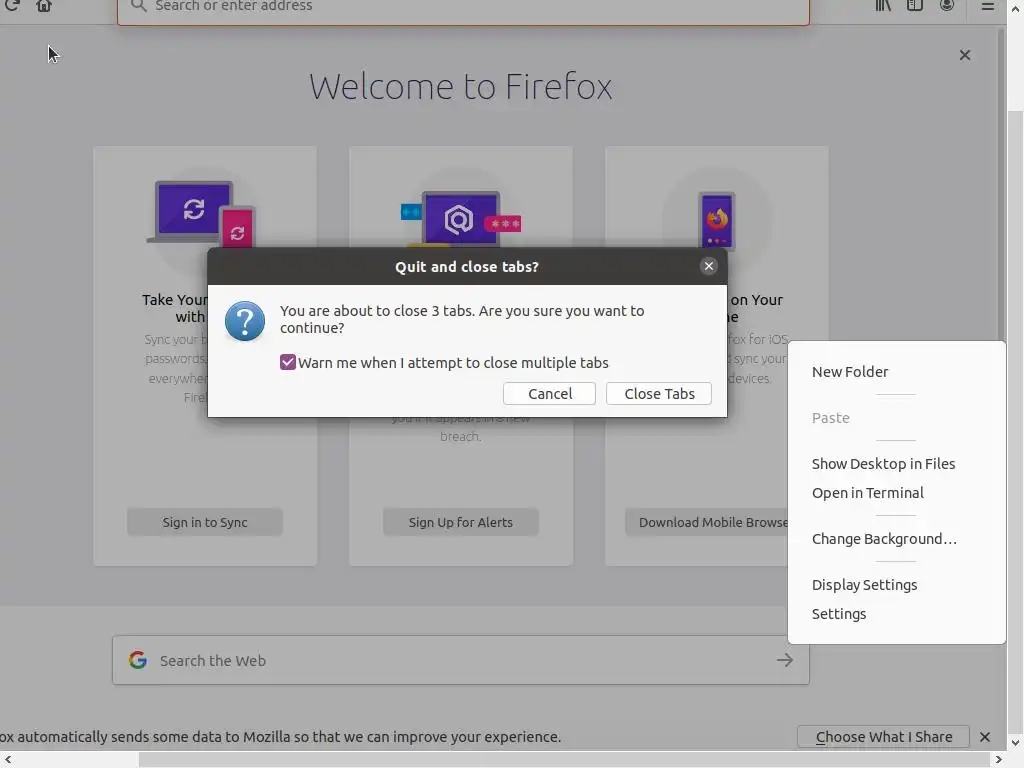Confirm with Close Tabs button
Screen dimensions: 1024x768
[659, 394]
